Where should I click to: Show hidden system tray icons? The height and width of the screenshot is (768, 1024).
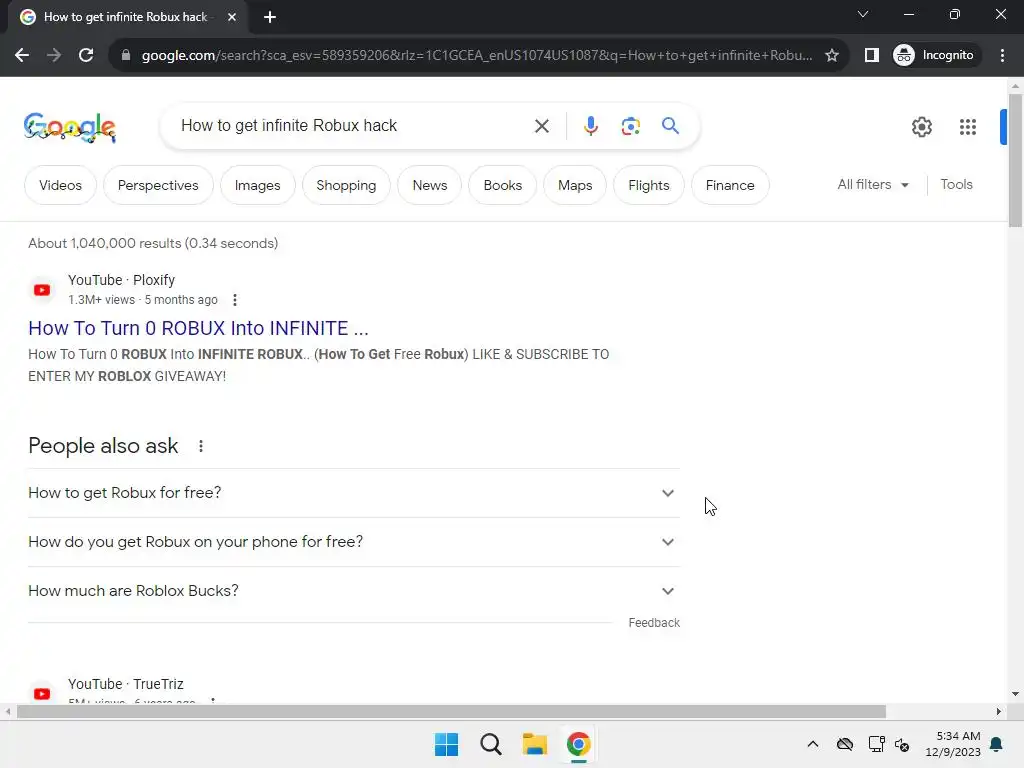coord(812,744)
